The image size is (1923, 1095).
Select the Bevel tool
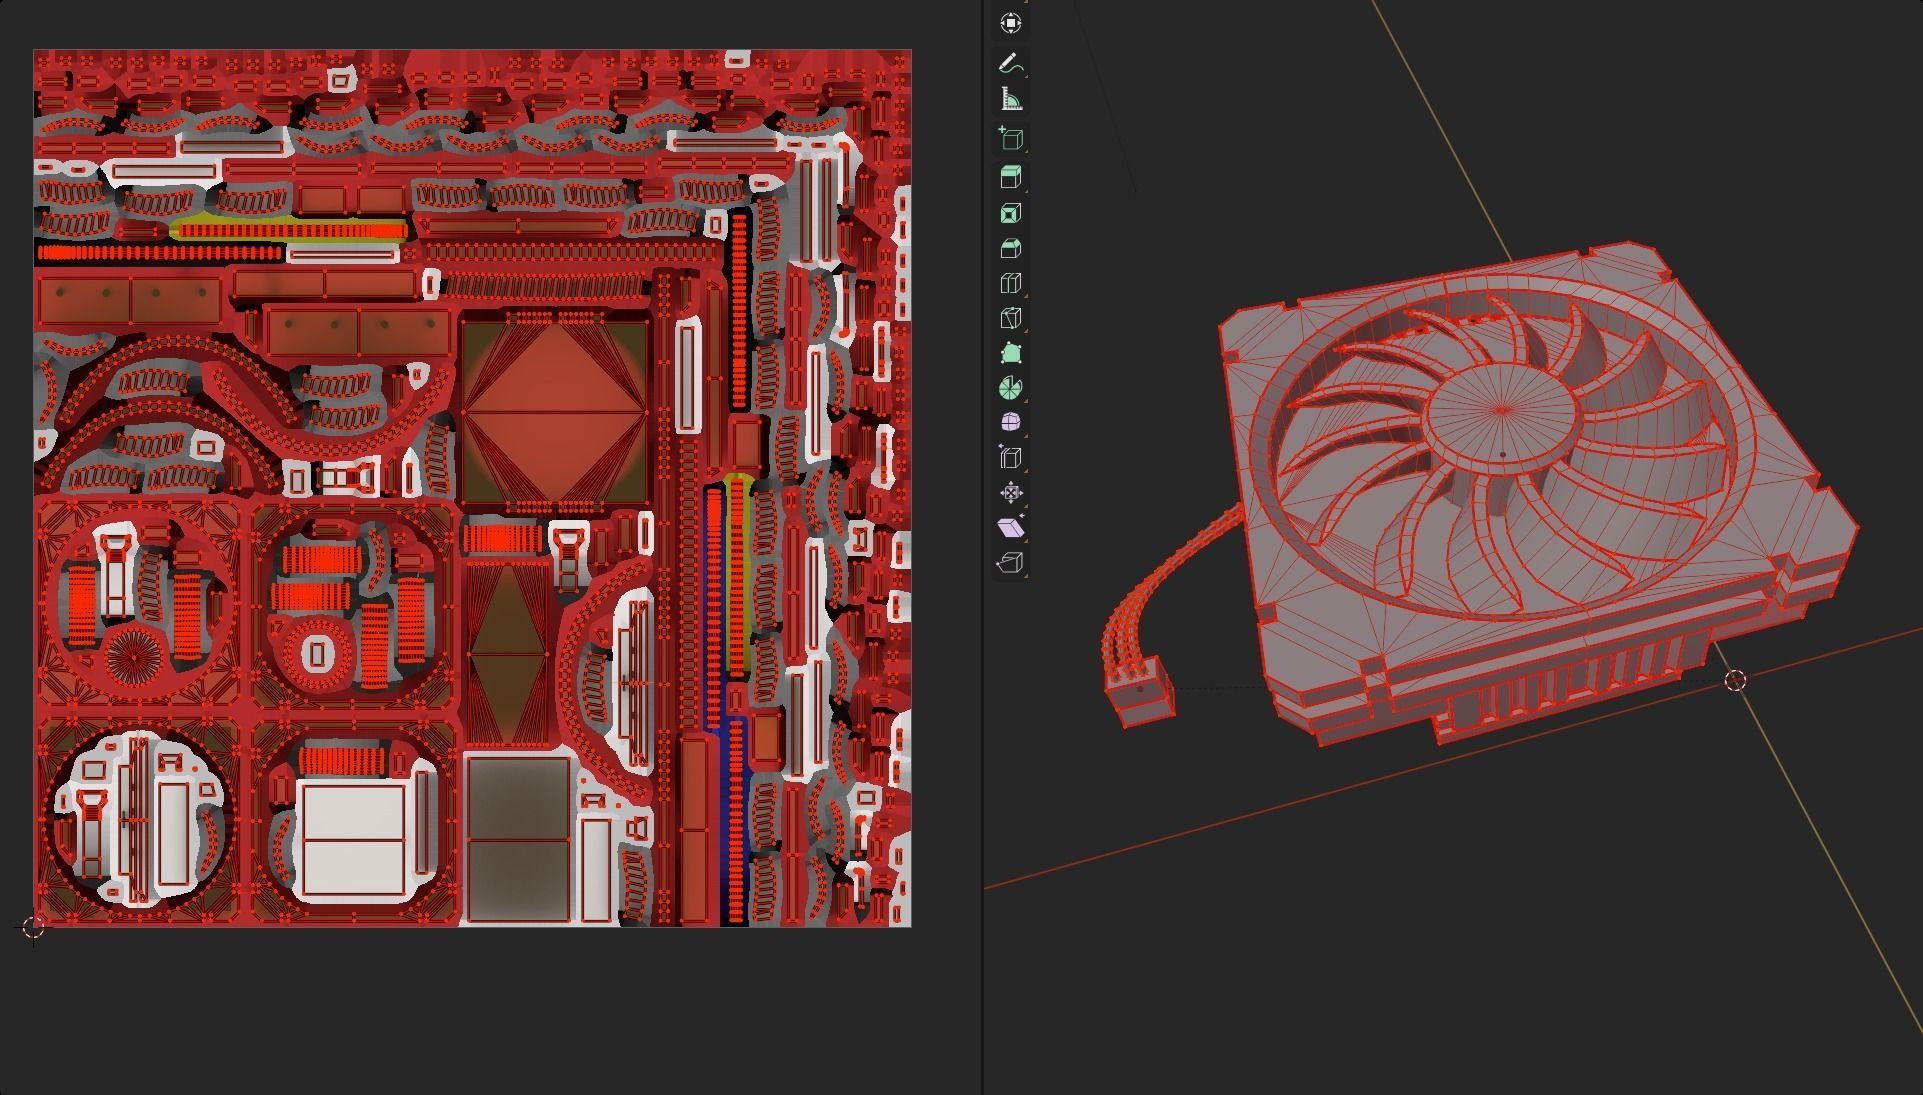click(1010, 248)
